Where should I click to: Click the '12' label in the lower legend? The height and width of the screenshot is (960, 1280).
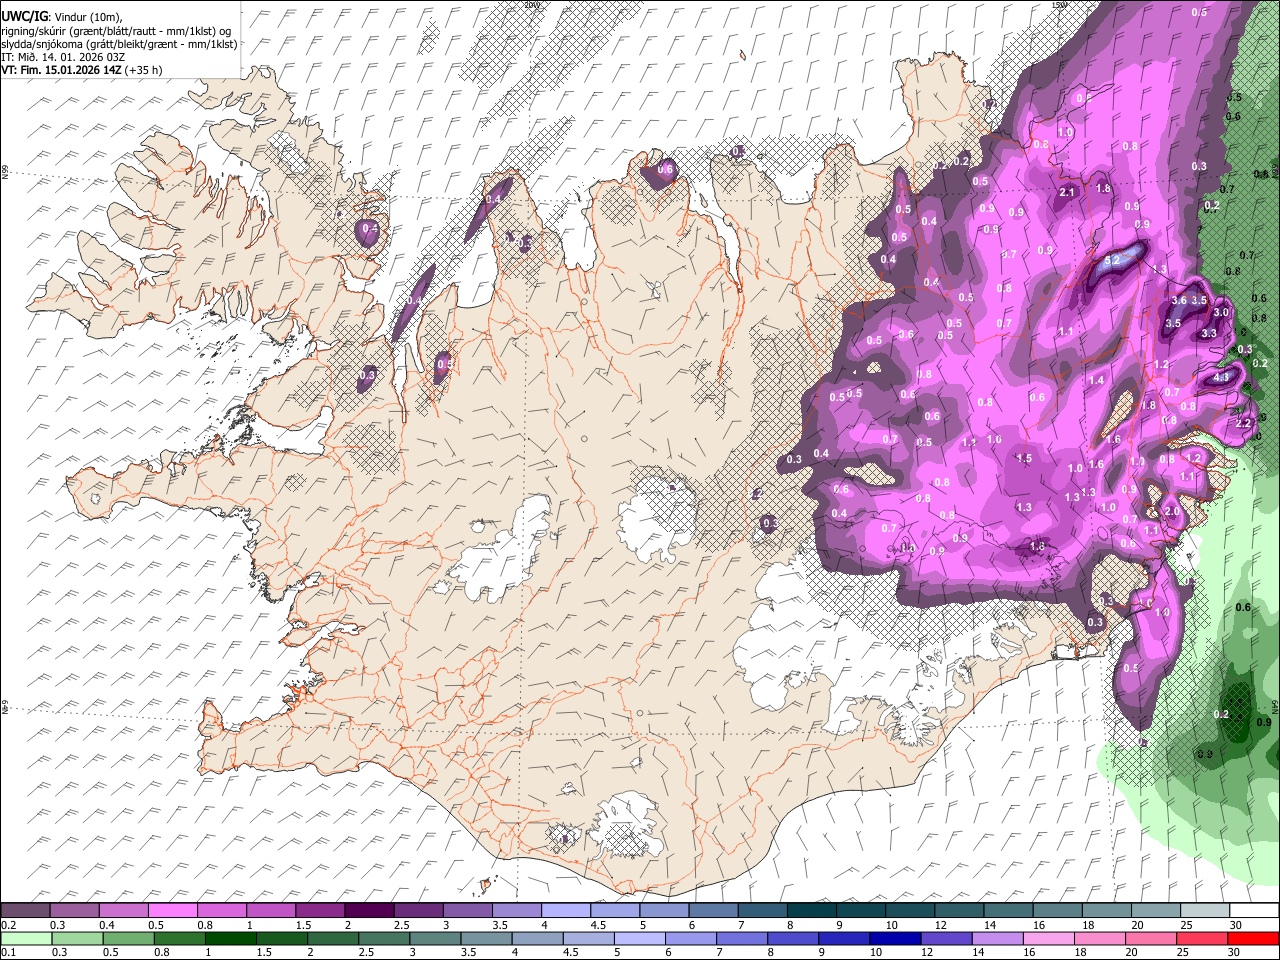[x=927, y=952]
